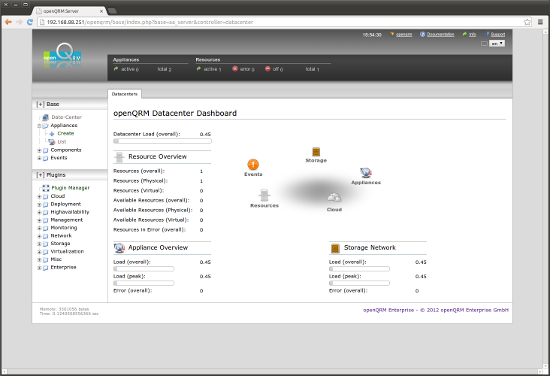
Task: Click the resources active green arrow icon
Action: [199, 69]
